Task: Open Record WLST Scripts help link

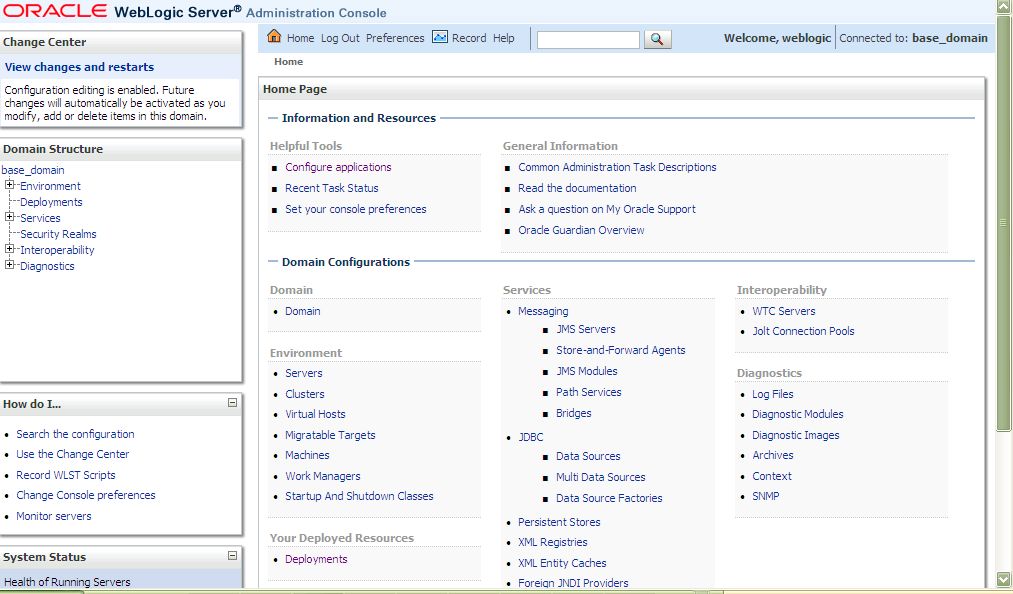Action: (x=66, y=475)
